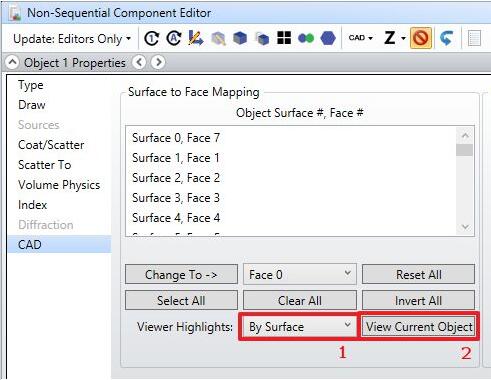Click the blue cube object icon

click(240, 38)
